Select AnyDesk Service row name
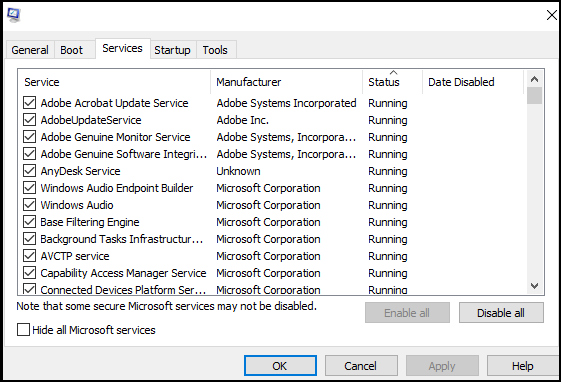Screen dimensions: 561x382 tap(81, 171)
